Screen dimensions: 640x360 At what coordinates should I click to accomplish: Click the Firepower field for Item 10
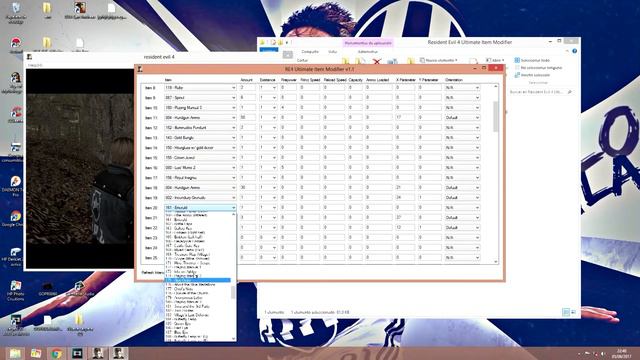click(288, 108)
